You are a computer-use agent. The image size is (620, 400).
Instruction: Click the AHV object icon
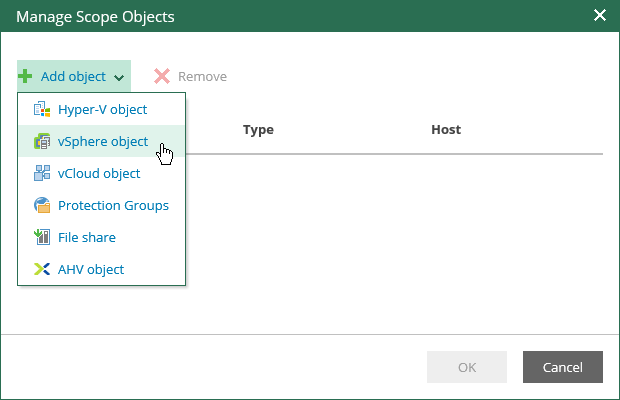42,269
